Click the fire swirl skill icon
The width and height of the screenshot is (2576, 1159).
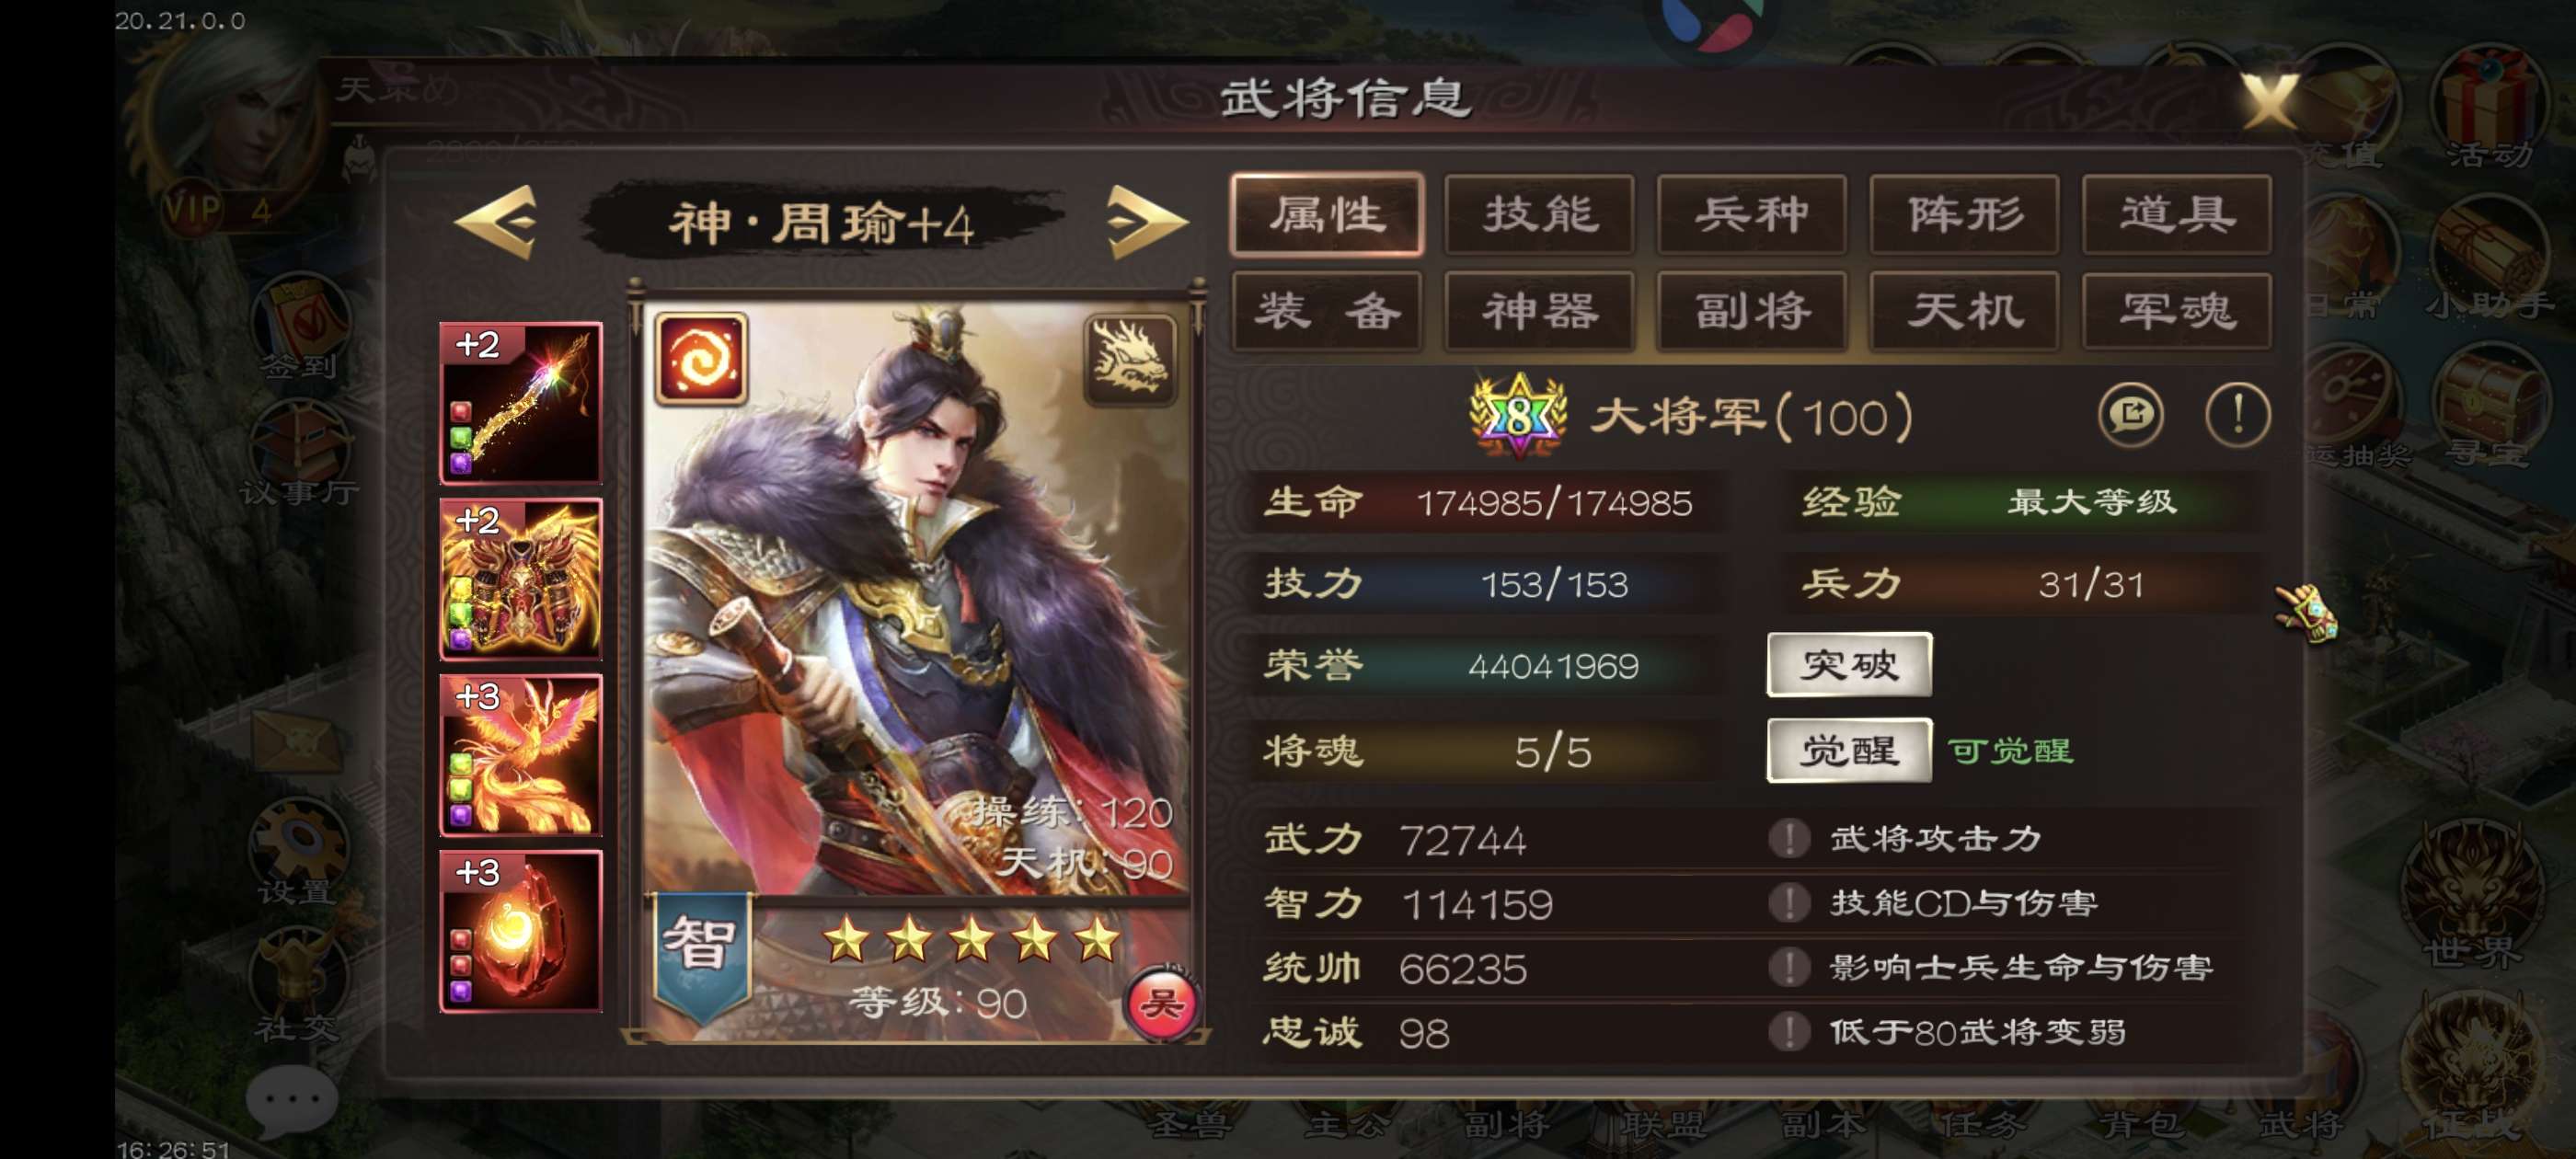(x=701, y=358)
